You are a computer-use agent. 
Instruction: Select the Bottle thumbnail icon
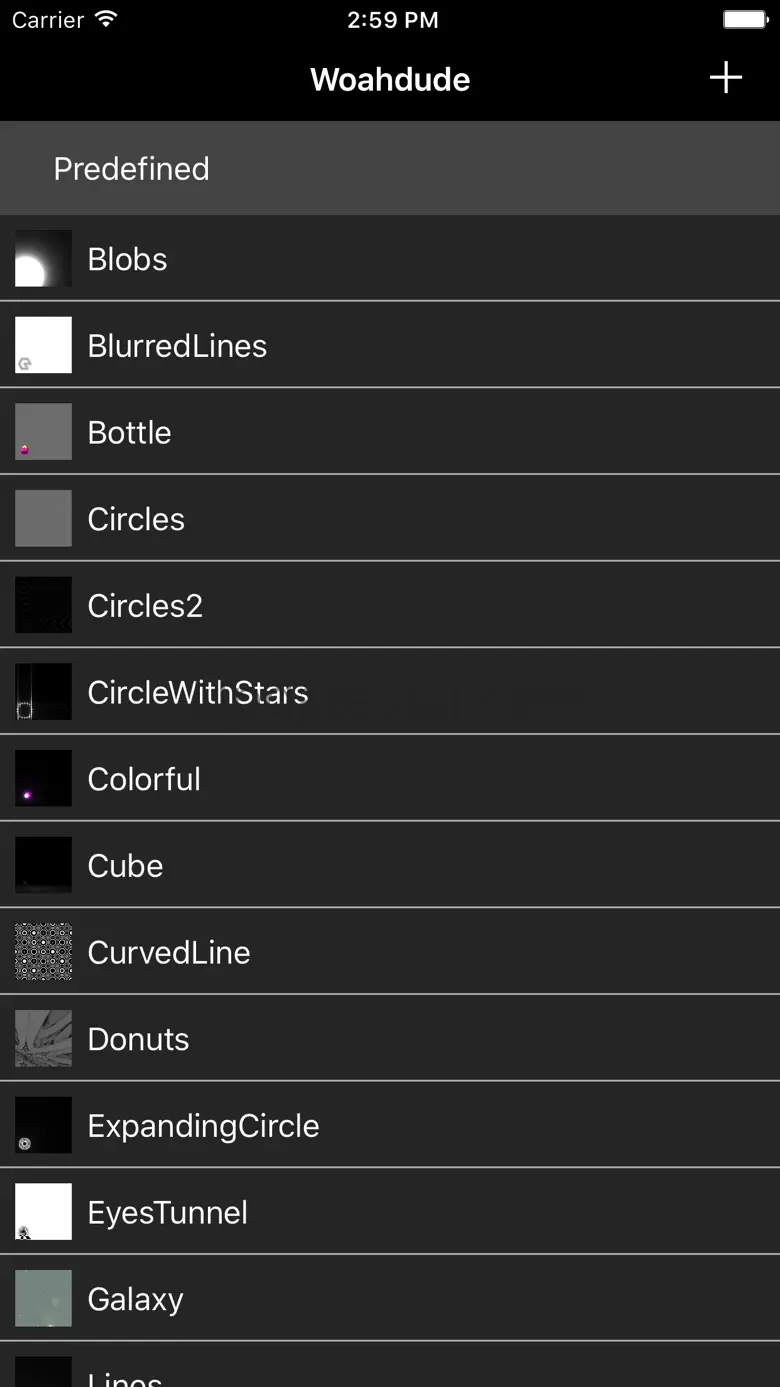[x=43, y=432]
